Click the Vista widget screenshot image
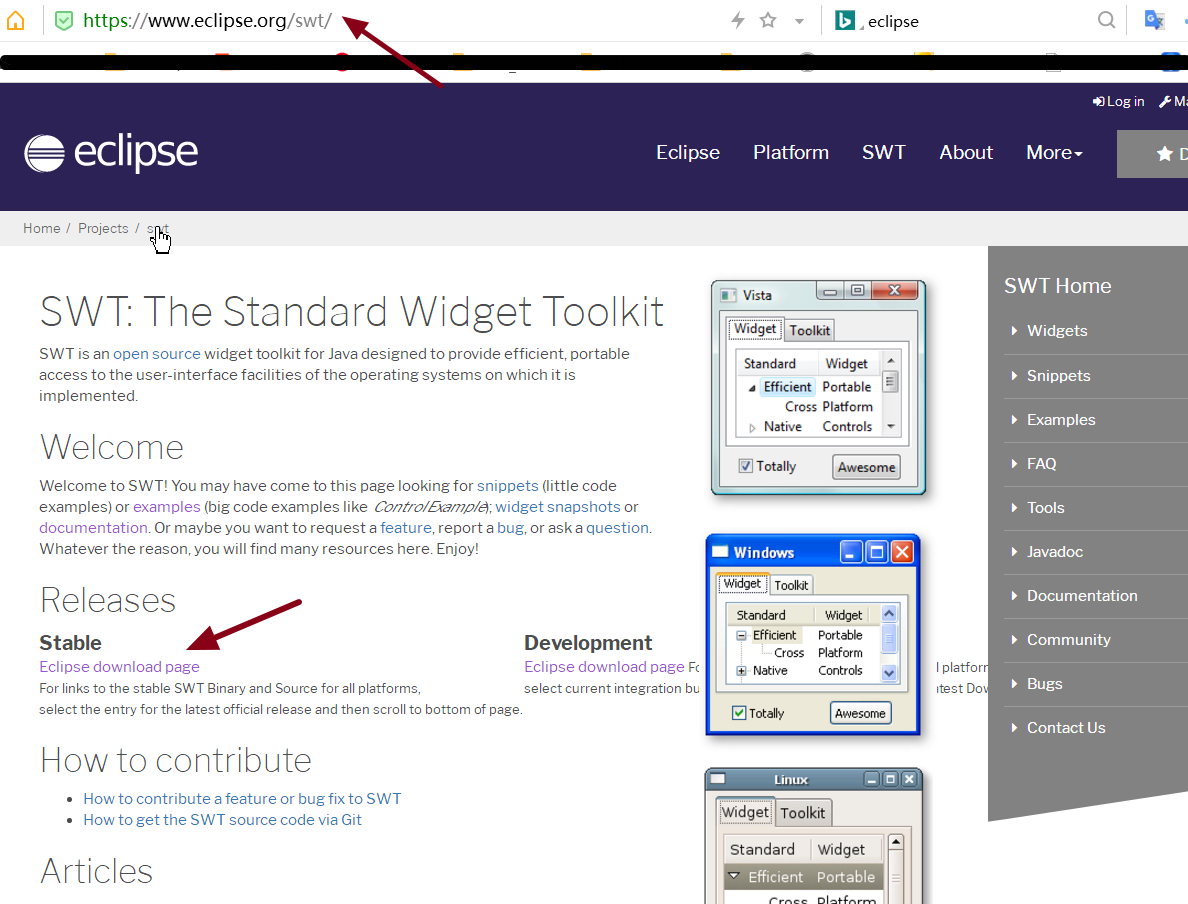Screen dimensions: 1188x904 [818, 387]
